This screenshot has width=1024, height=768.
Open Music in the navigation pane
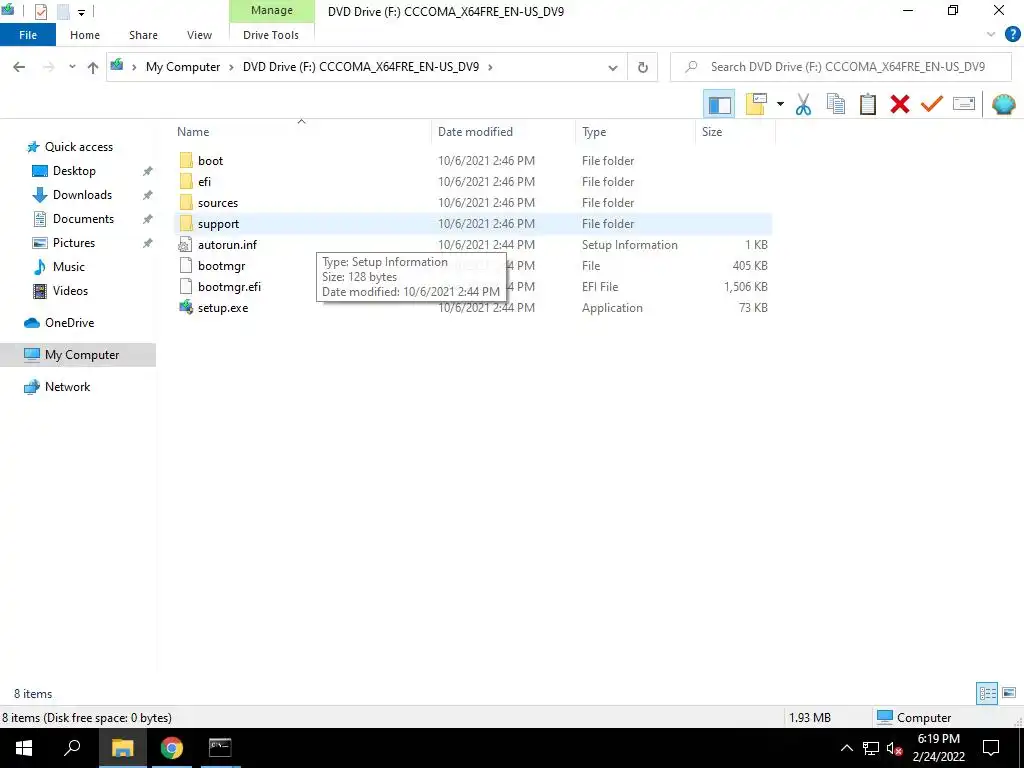(x=69, y=266)
